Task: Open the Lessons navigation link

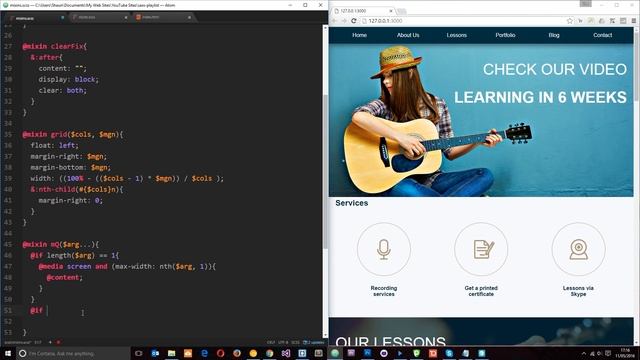Action: 456,35
